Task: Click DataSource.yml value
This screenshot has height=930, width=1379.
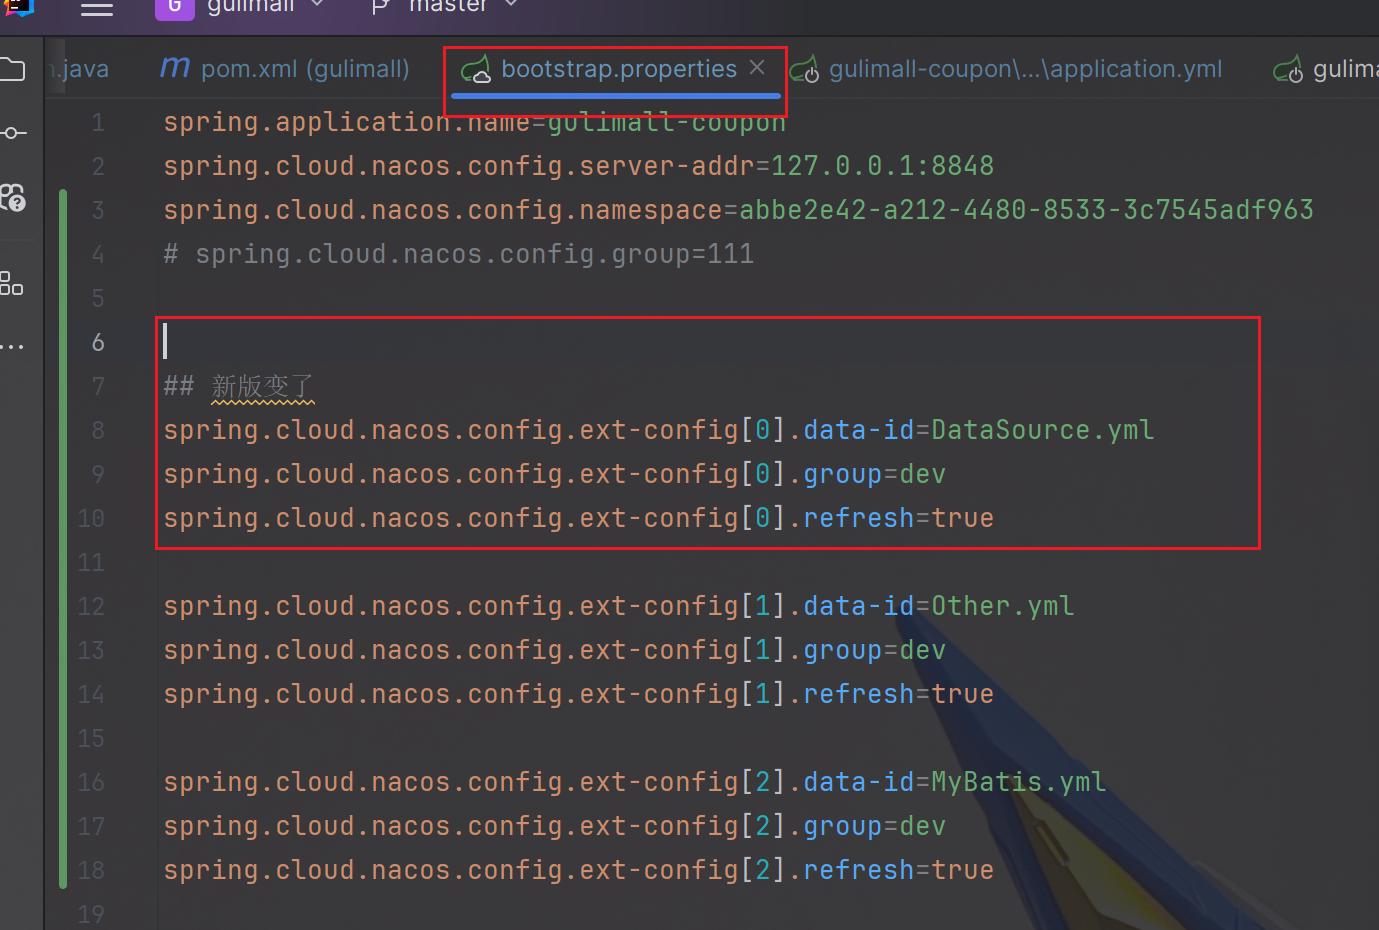Action: pos(1042,430)
